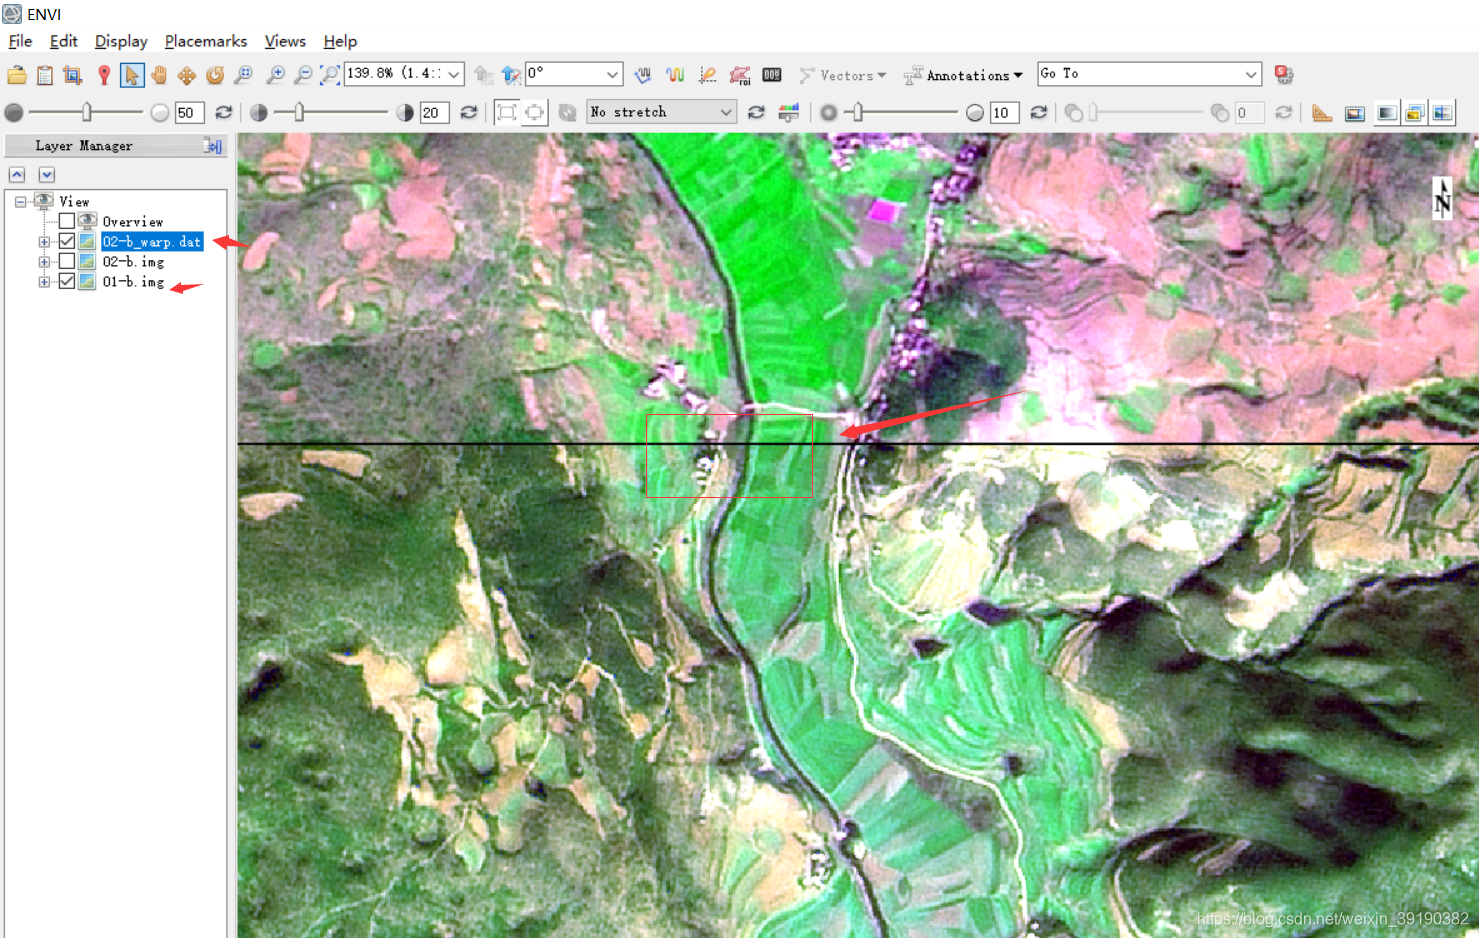Expand the 02-b_warp.dat layer node
Image resolution: width=1479 pixels, height=938 pixels.
44,242
